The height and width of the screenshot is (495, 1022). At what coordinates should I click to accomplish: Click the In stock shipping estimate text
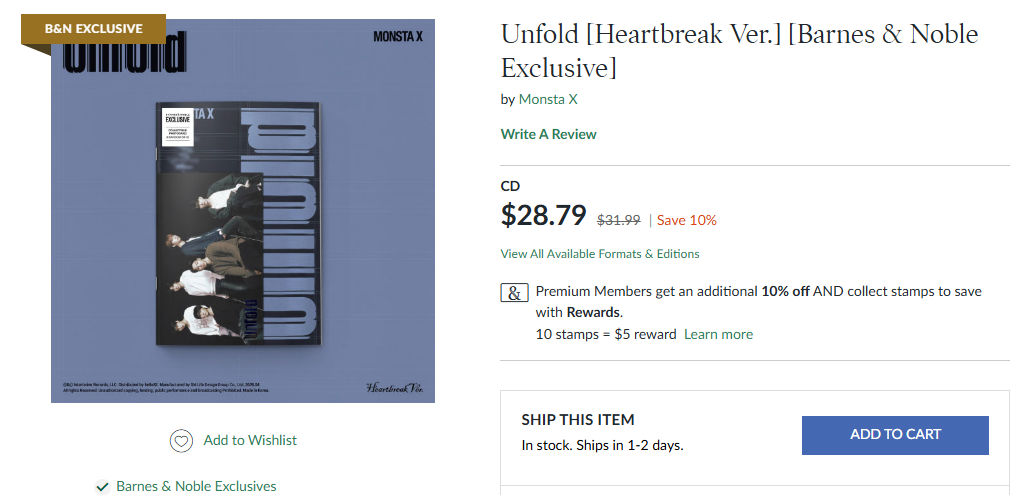pos(602,445)
